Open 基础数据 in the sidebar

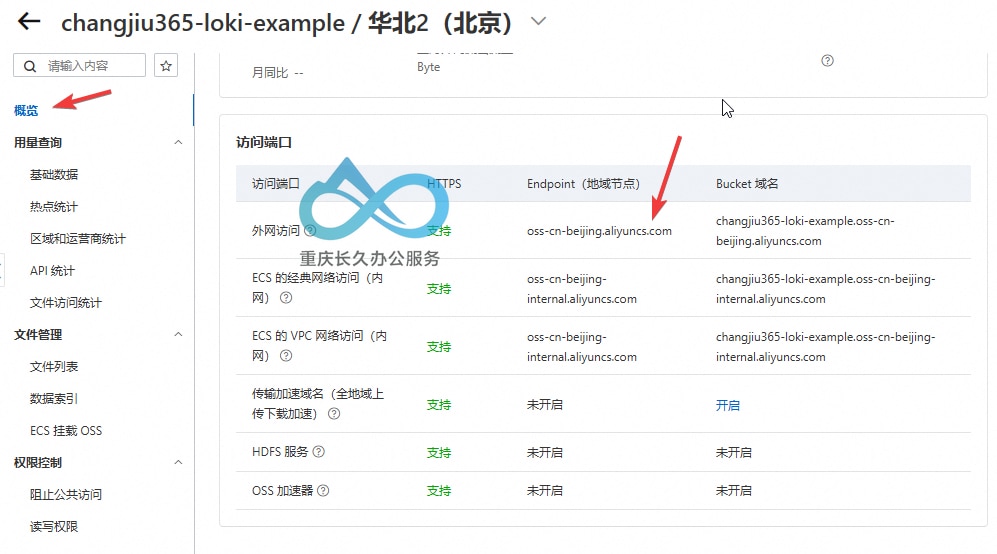pyautogui.click(x=54, y=174)
